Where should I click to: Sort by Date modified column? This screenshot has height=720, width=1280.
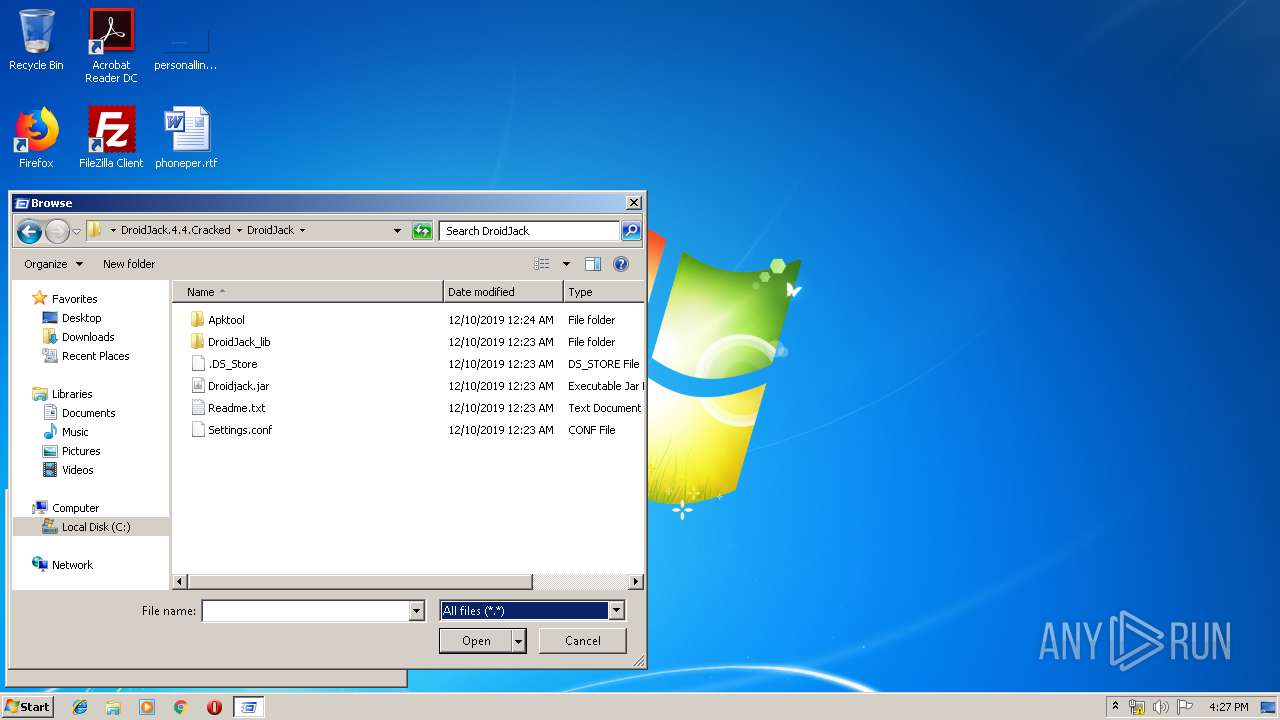(503, 292)
